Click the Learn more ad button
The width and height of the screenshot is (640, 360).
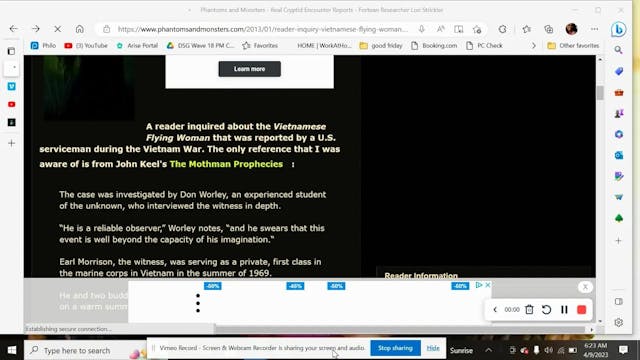(x=249, y=69)
